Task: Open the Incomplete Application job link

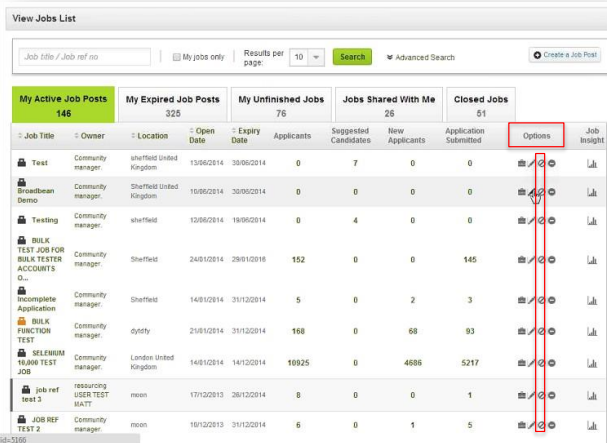Action: (x=37, y=304)
